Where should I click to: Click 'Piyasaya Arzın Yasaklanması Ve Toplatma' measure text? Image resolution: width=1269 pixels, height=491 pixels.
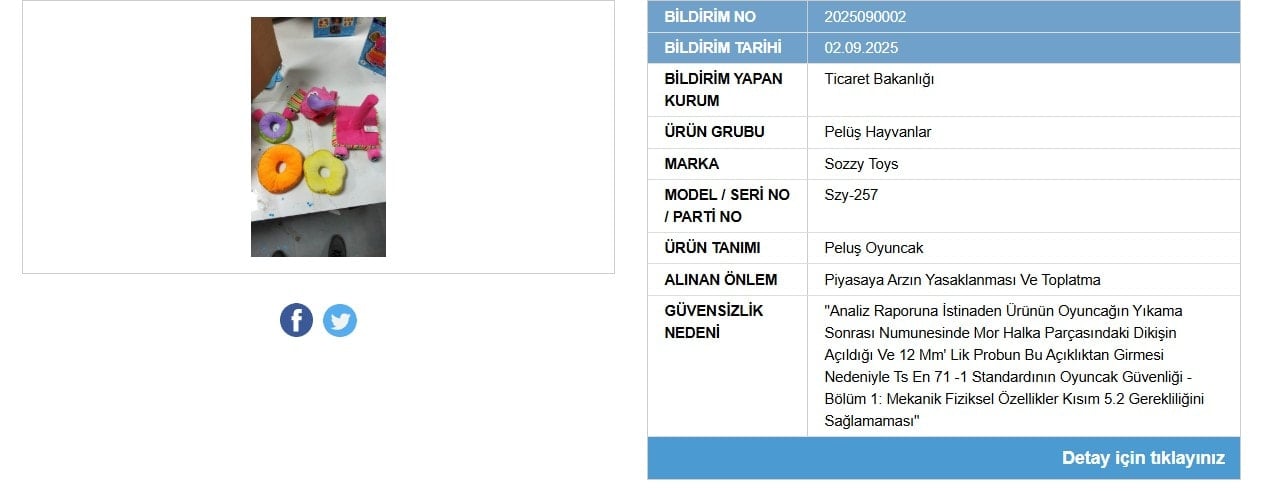pos(962,280)
